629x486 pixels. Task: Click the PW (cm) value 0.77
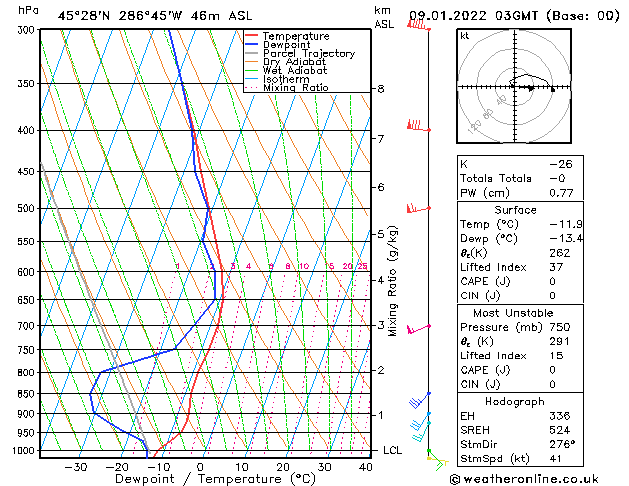point(561,193)
